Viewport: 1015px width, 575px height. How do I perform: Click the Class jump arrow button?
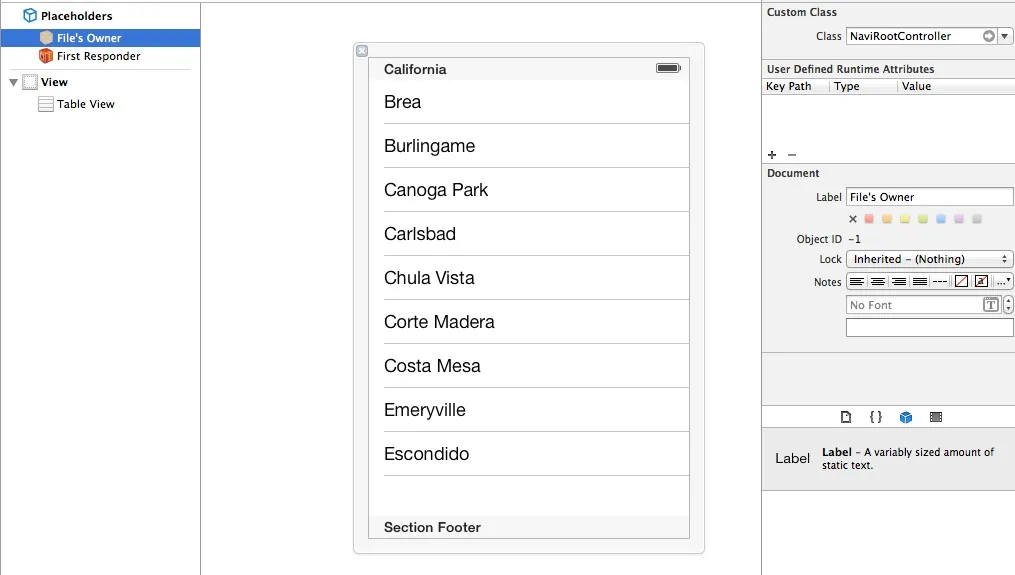[x=989, y=36]
